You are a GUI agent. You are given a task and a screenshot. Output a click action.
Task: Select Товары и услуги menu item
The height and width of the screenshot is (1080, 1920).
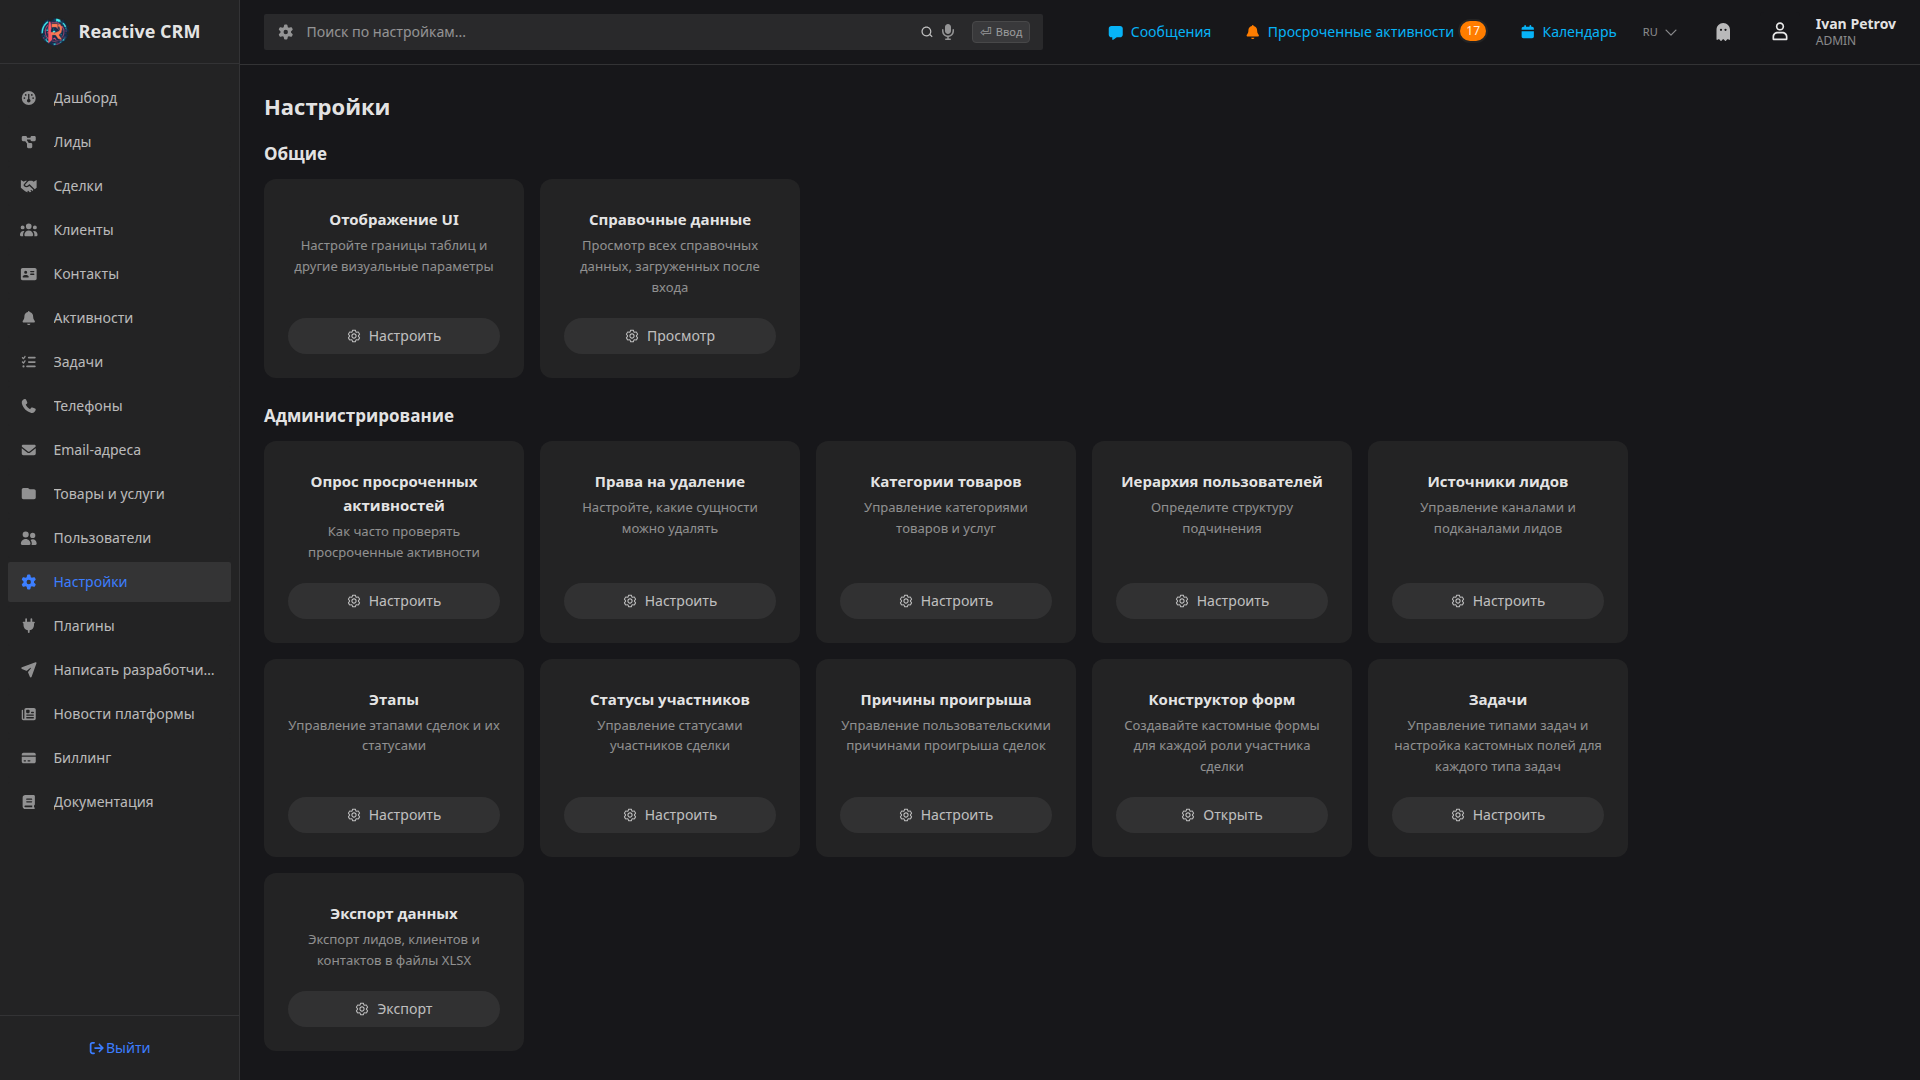point(119,494)
